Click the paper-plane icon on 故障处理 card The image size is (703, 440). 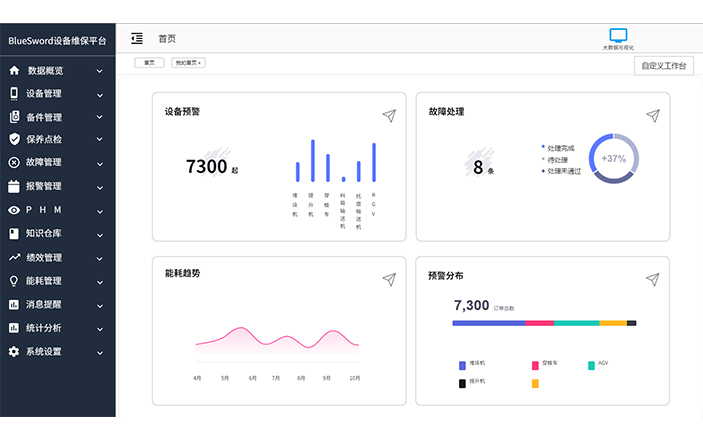point(652,116)
